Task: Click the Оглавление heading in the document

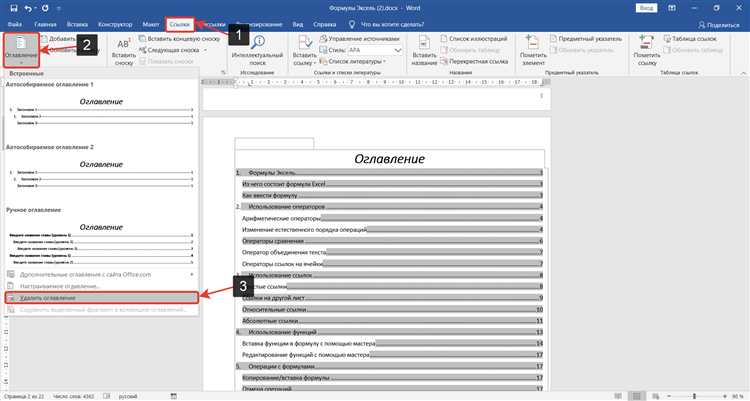Action: click(x=389, y=159)
